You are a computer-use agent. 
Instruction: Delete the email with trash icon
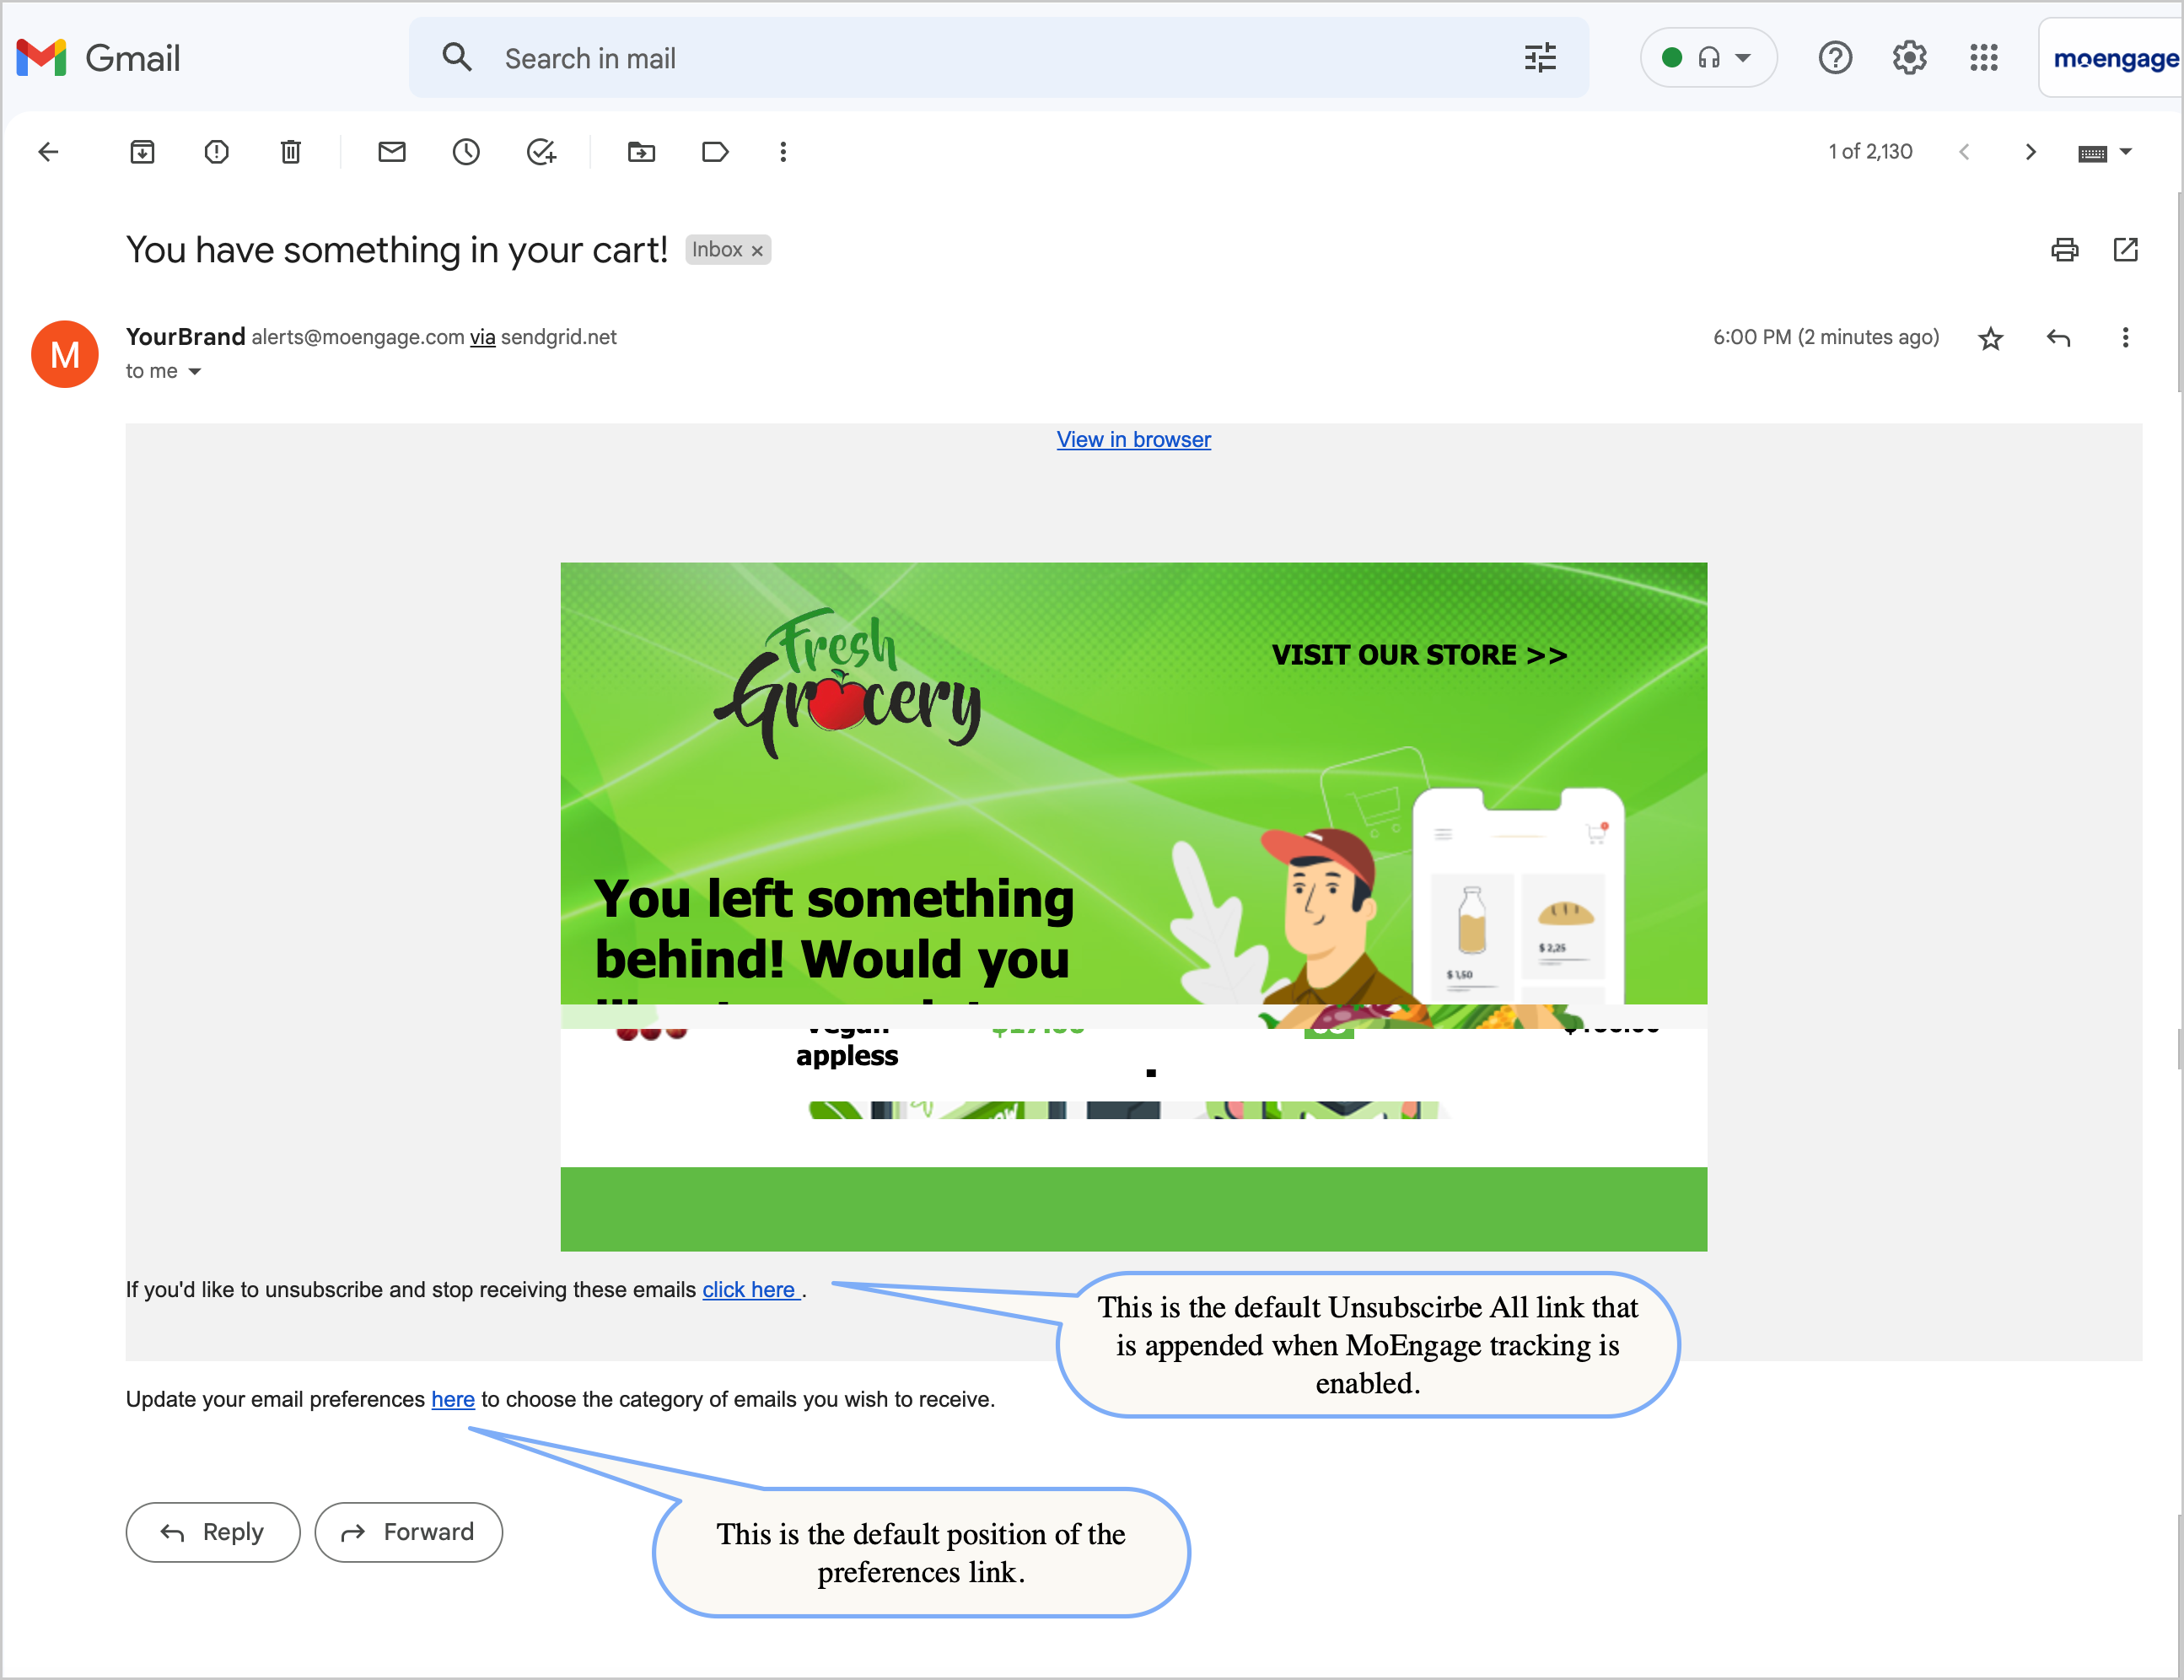pyautogui.click(x=290, y=152)
